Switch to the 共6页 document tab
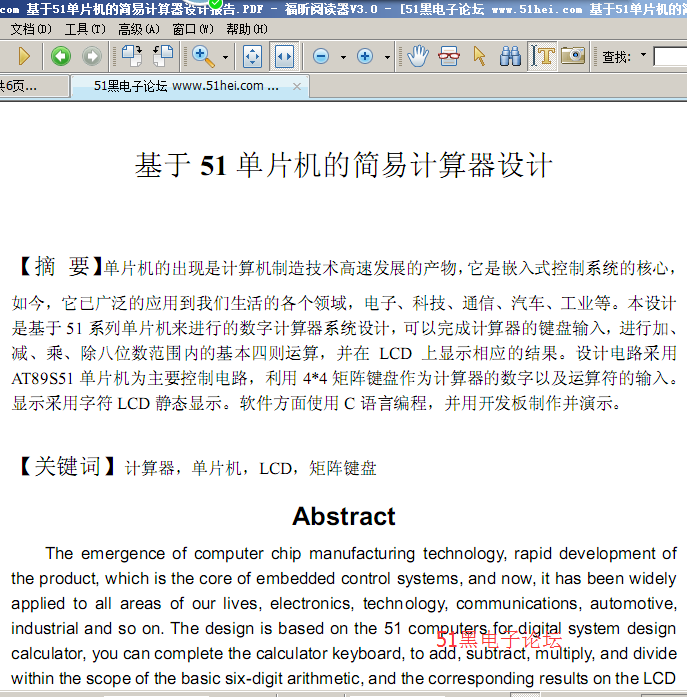 pyautogui.click(x=34, y=86)
